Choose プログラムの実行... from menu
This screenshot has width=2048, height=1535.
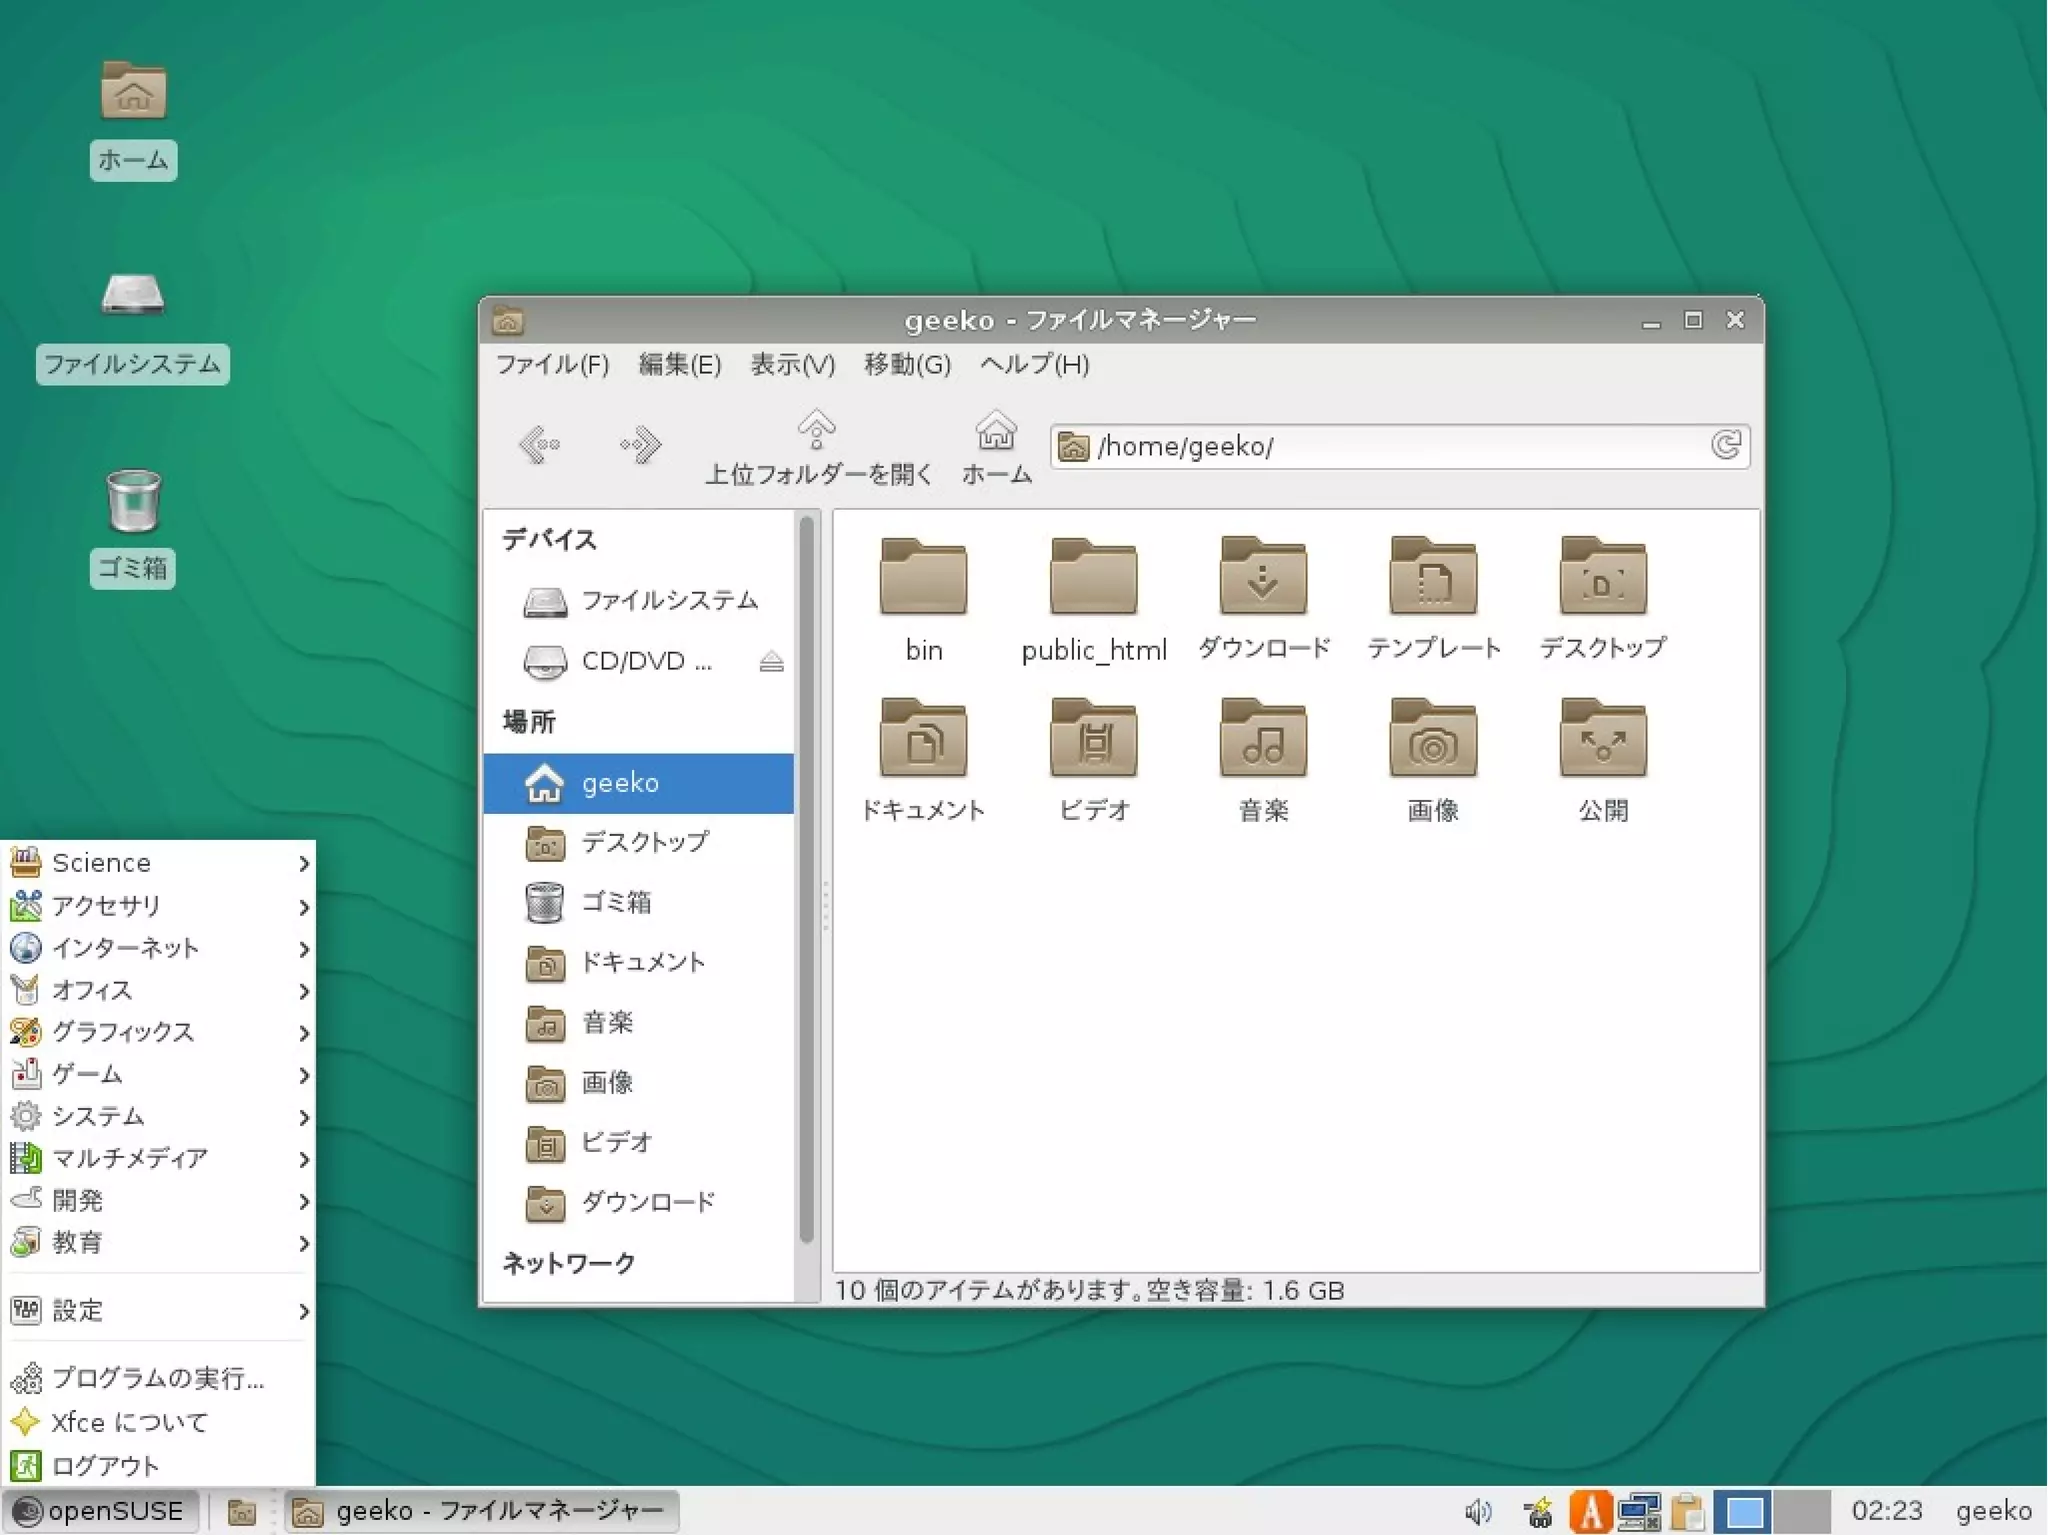click(x=159, y=1378)
